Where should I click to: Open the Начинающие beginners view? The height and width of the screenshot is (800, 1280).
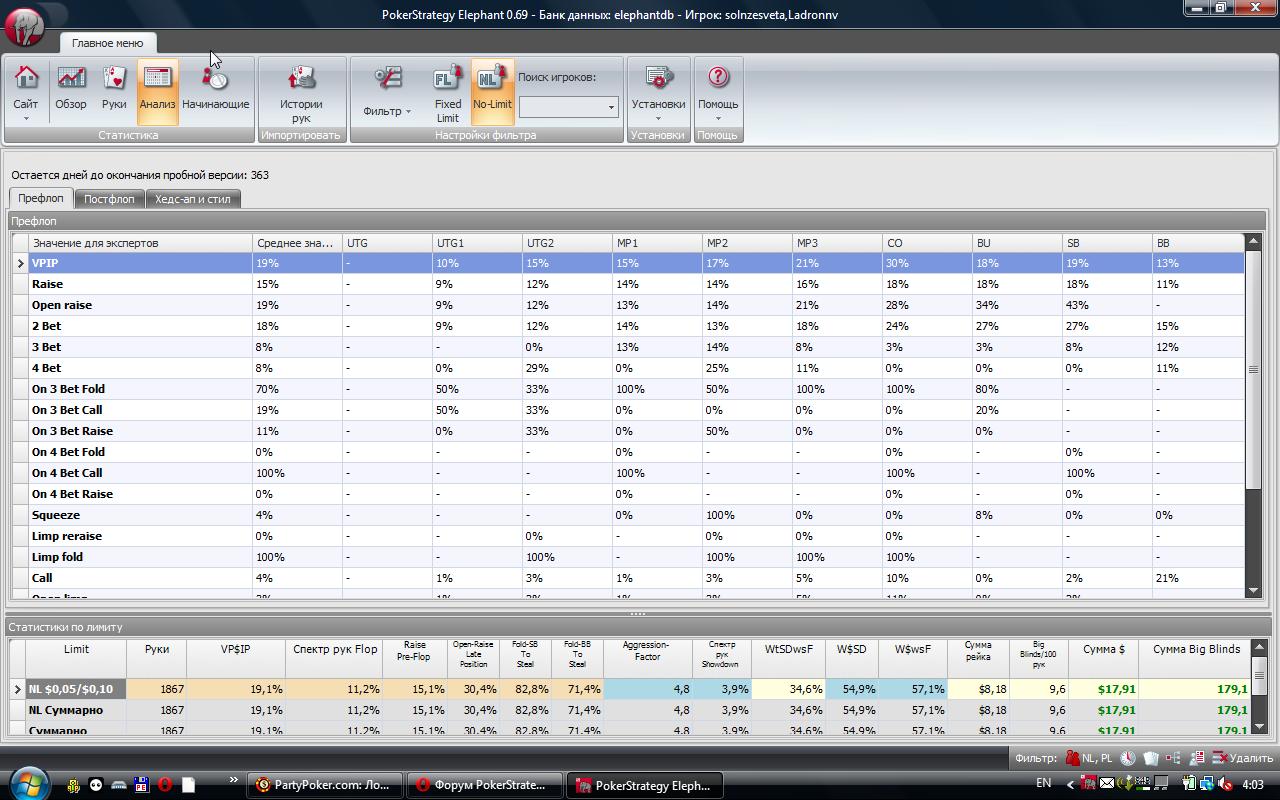[215, 91]
